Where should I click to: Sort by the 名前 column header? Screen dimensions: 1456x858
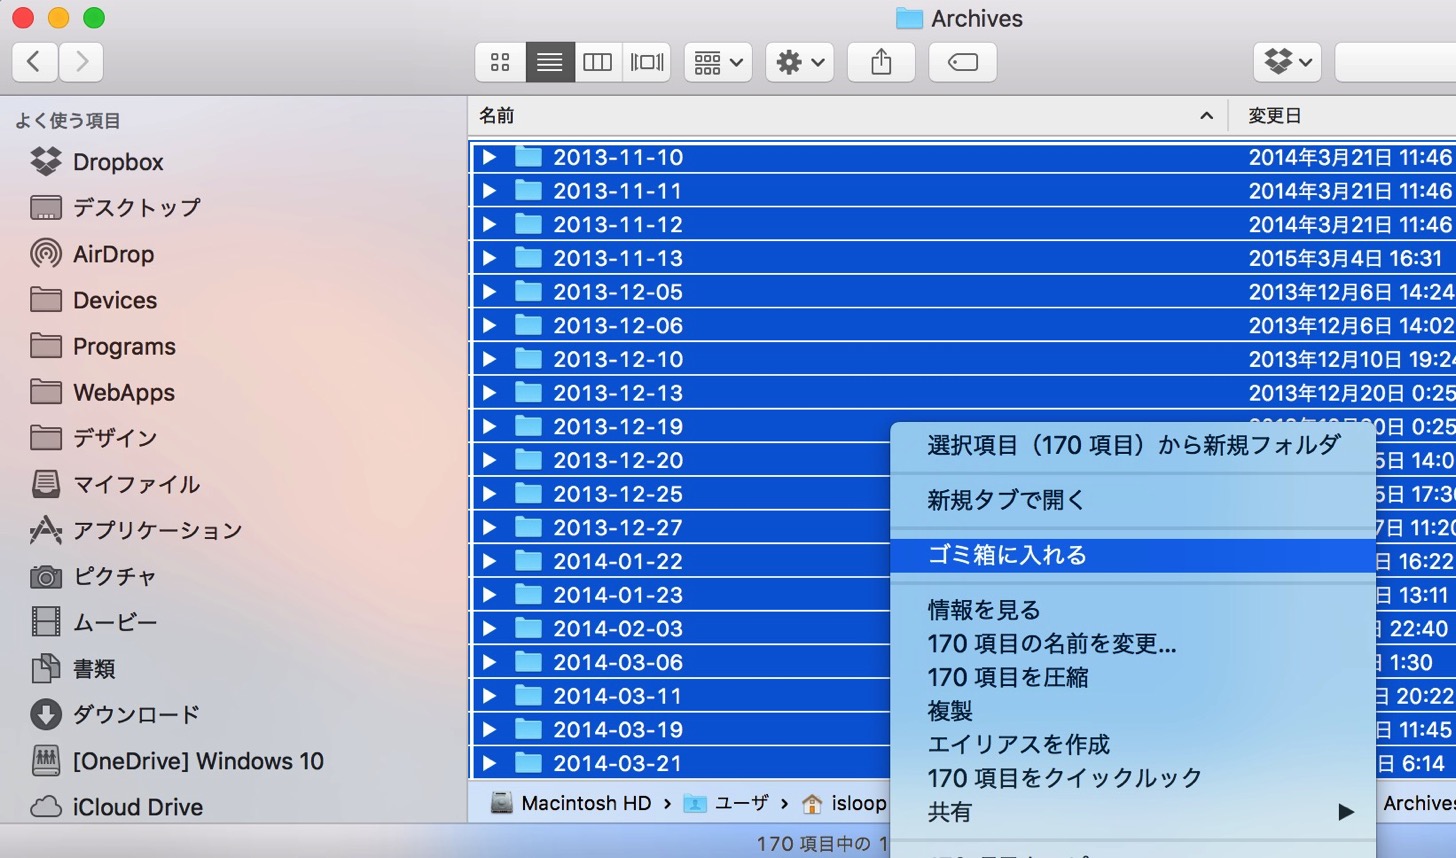click(x=847, y=116)
